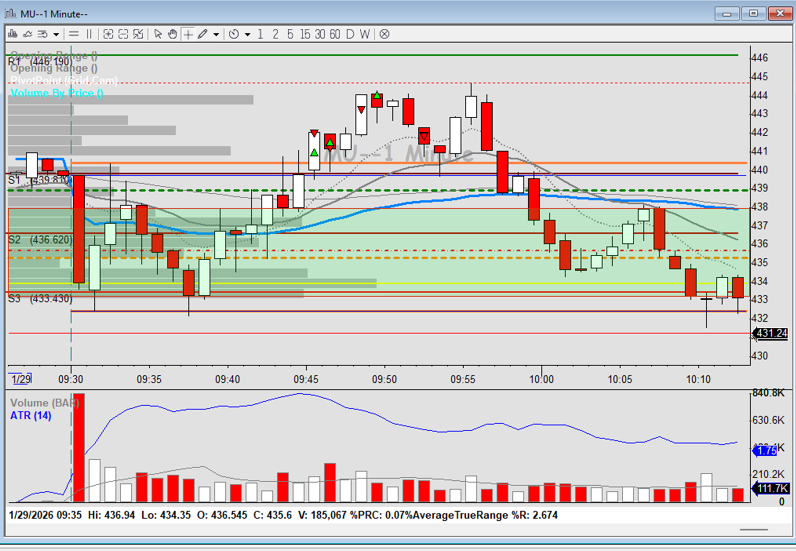Image resolution: width=796 pixels, height=551 pixels.
Task: Click the zoom out toolbar icon
Action: [123, 34]
